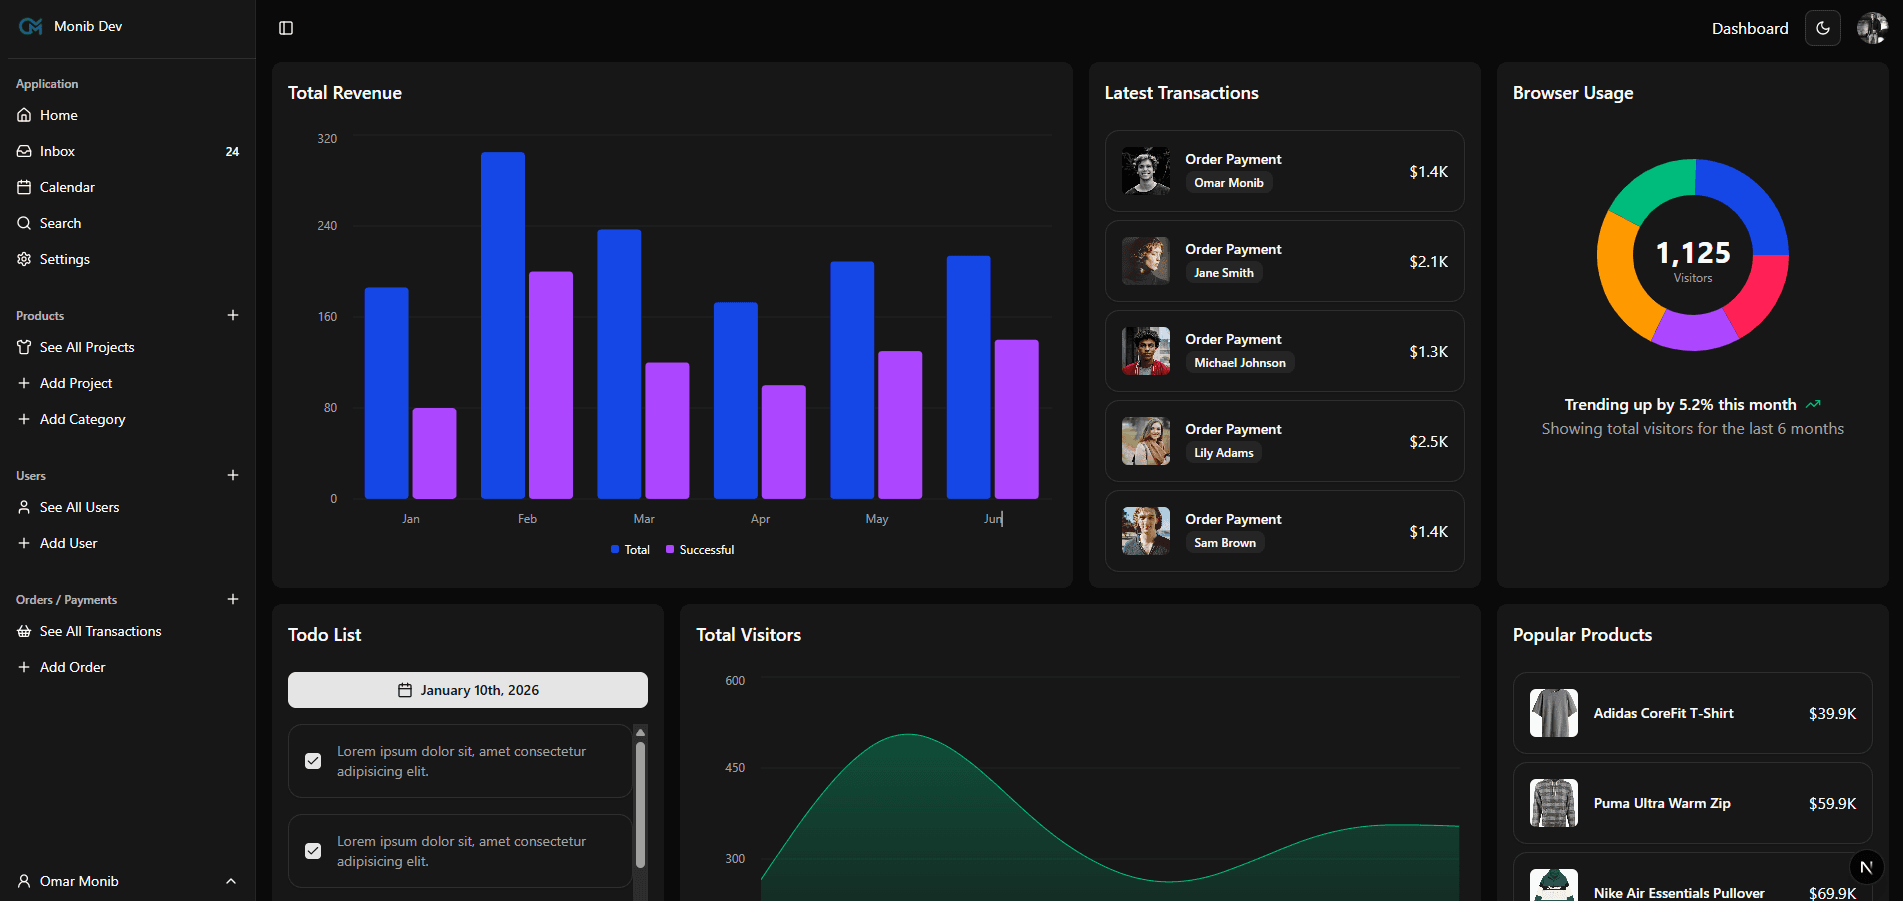Screen dimensions: 1903x901
Task: Click the Adidas CoreFit T-Shirt product thumbnail
Action: pyautogui.click(x=1554, y=713)
